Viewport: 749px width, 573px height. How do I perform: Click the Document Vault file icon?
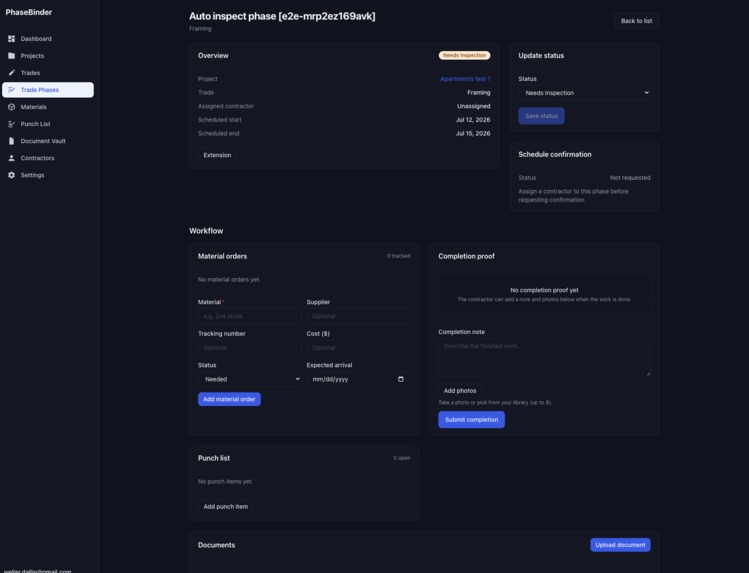[11, 141]
